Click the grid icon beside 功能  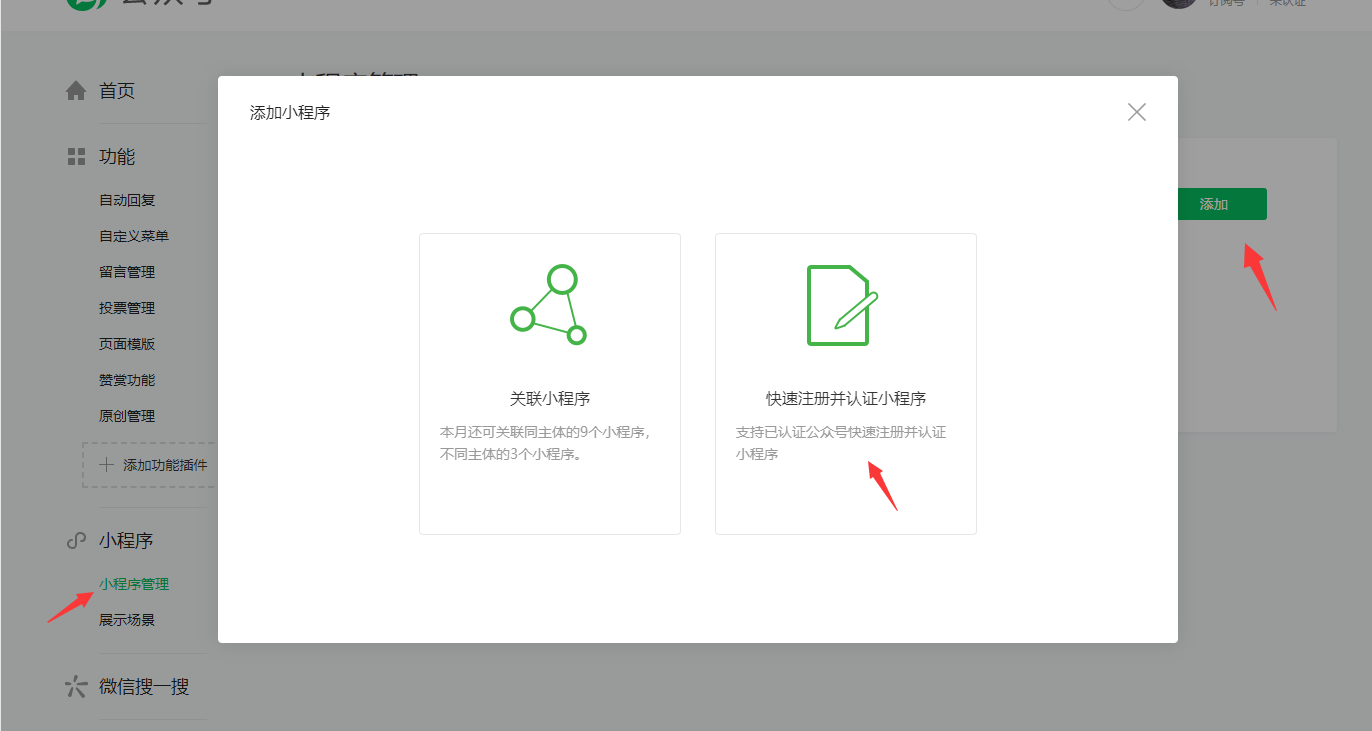[x=76, y=157]
